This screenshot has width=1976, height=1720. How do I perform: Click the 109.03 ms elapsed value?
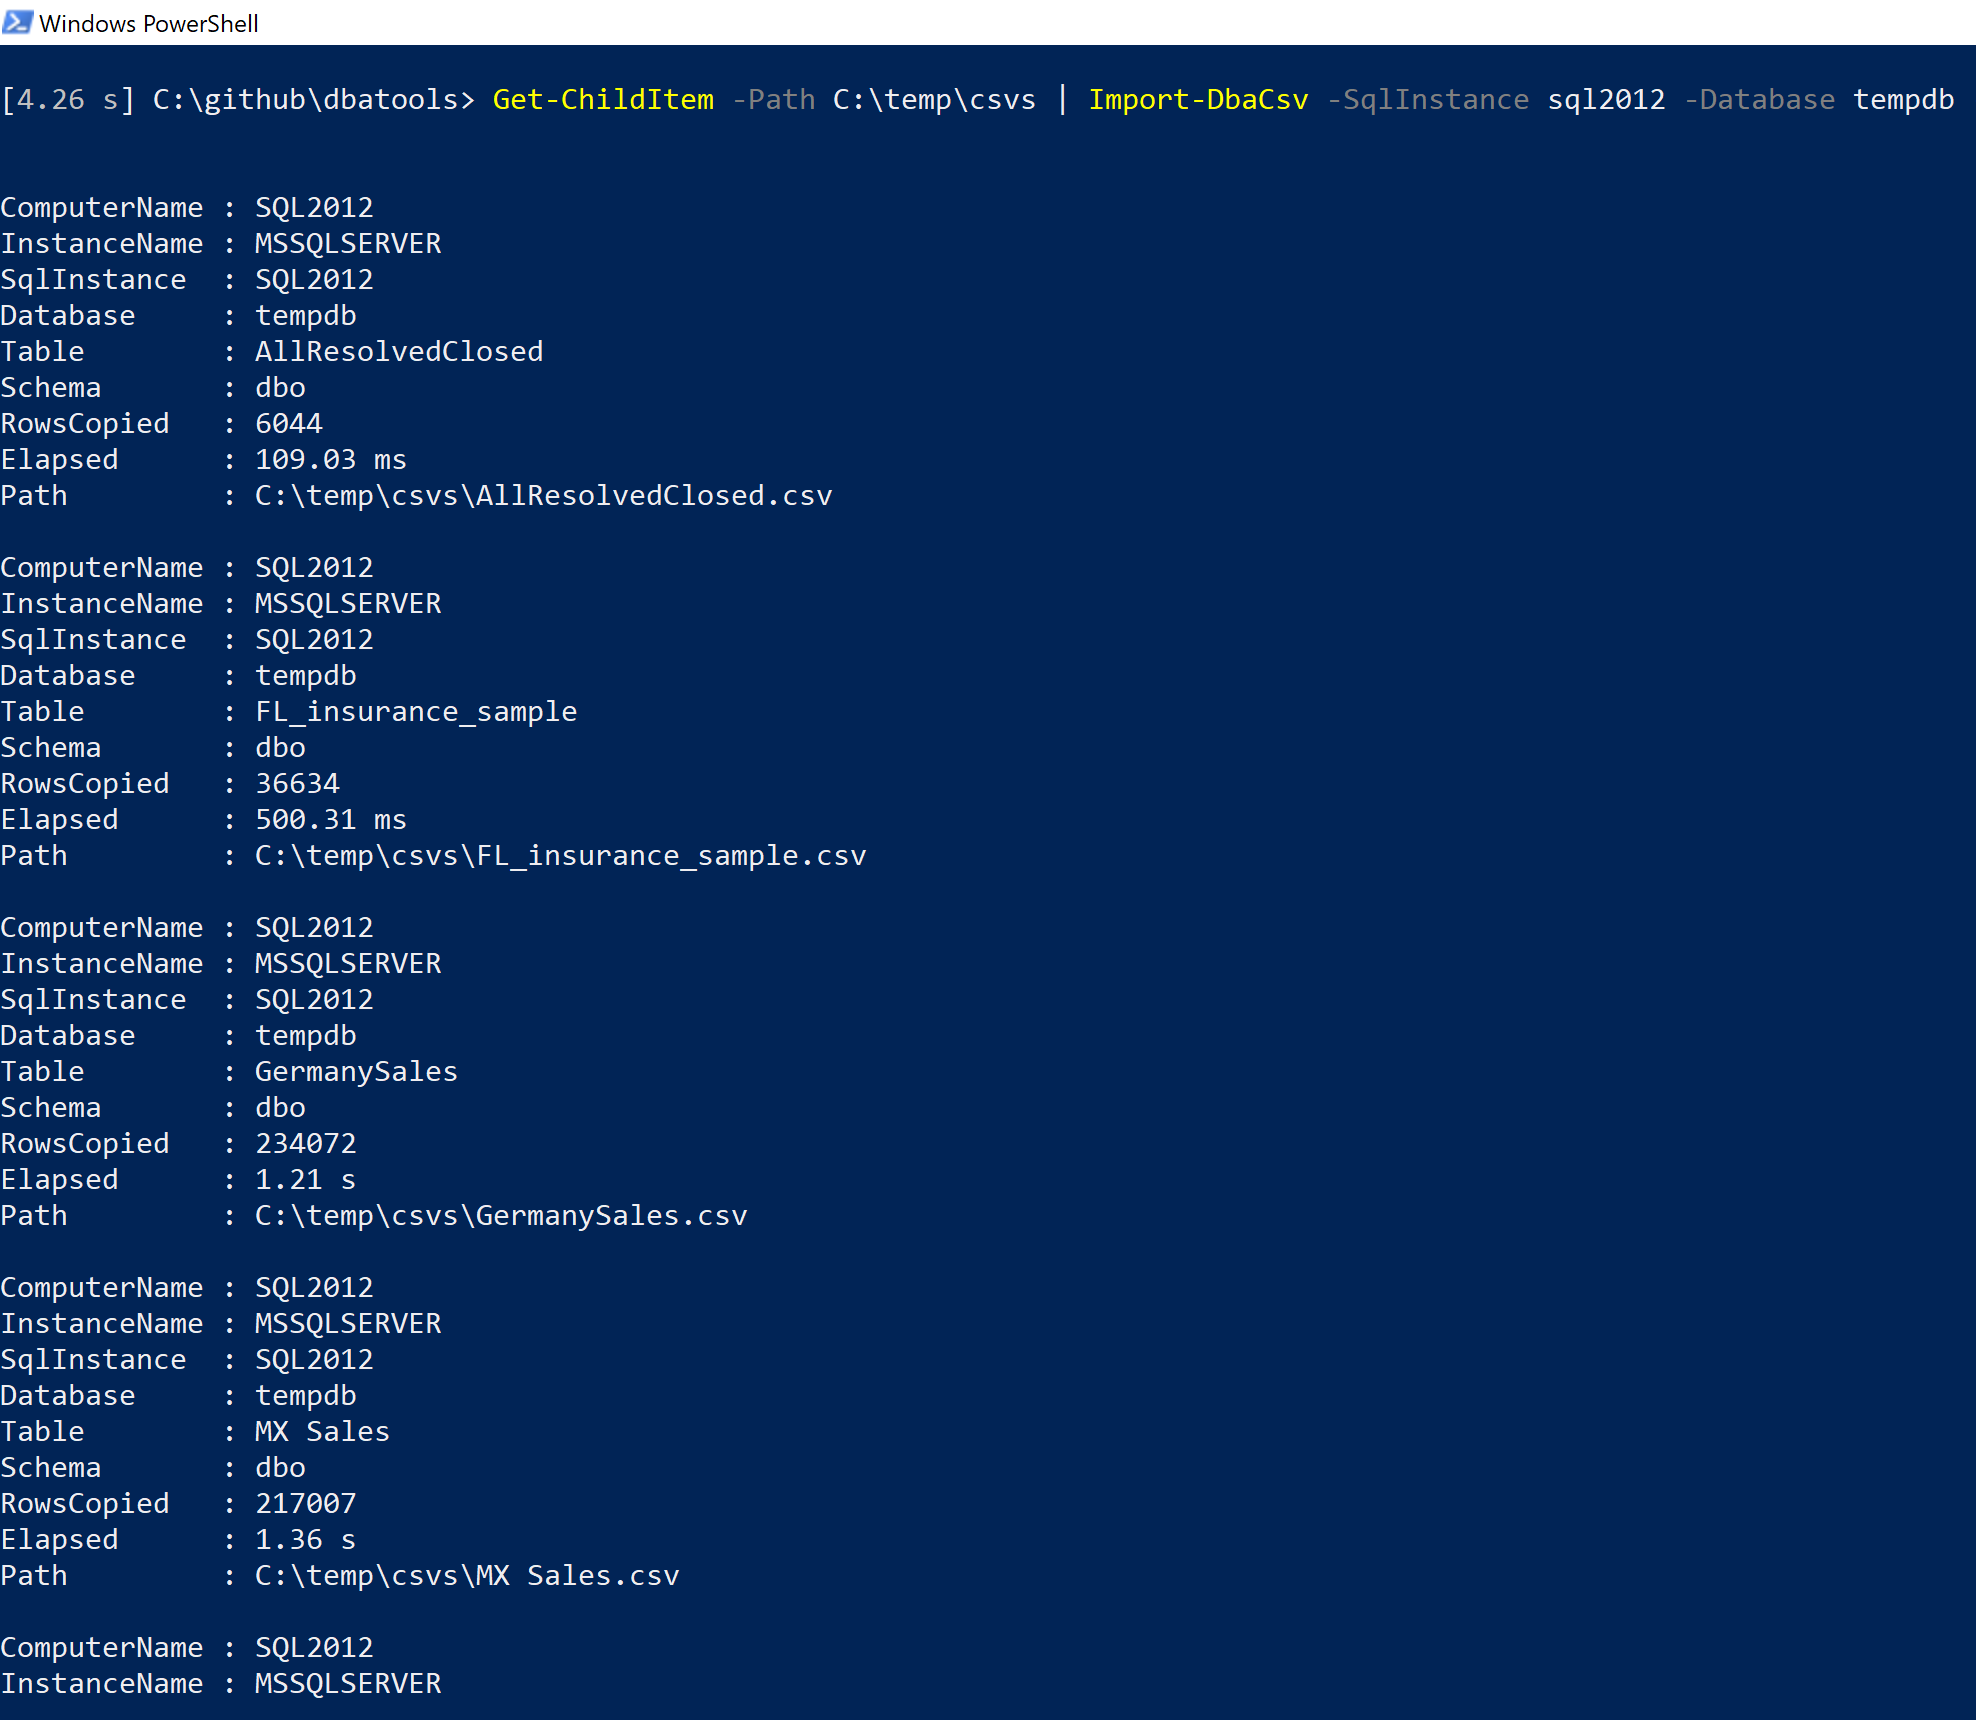pos(330,460)
